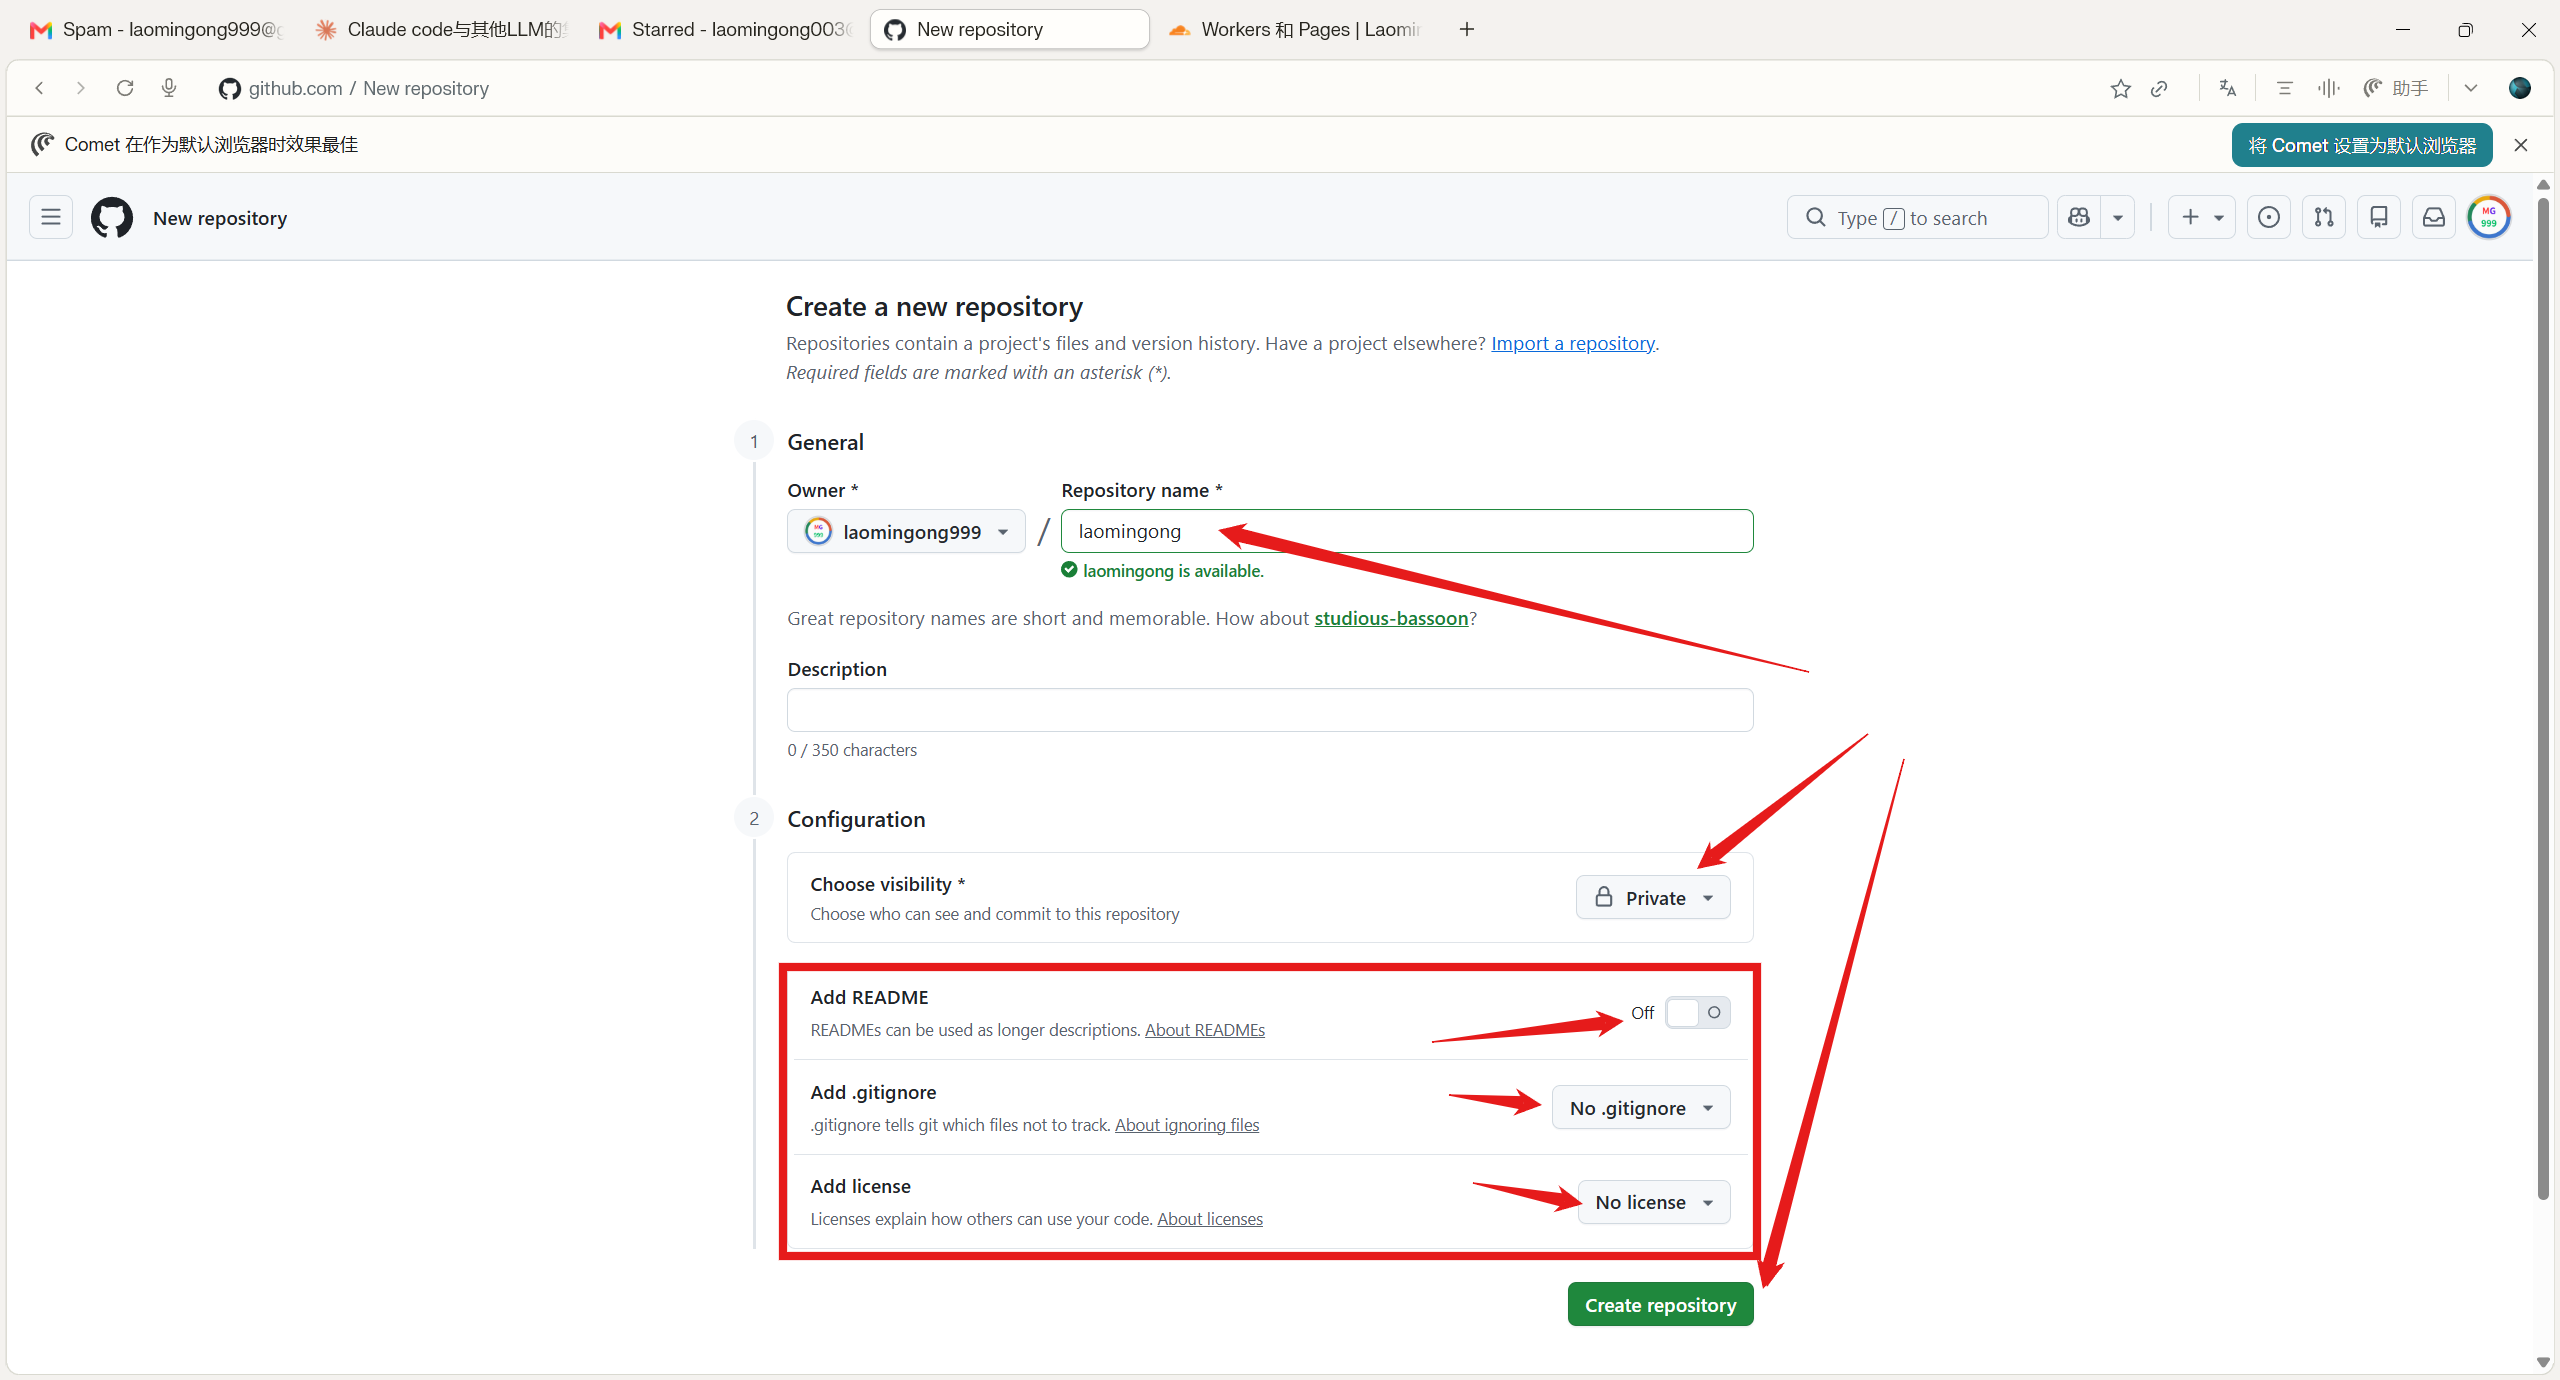Click the GitHub Octocat logo
This screenshot has height=1380, width=2560.
[x=112, y=217]
